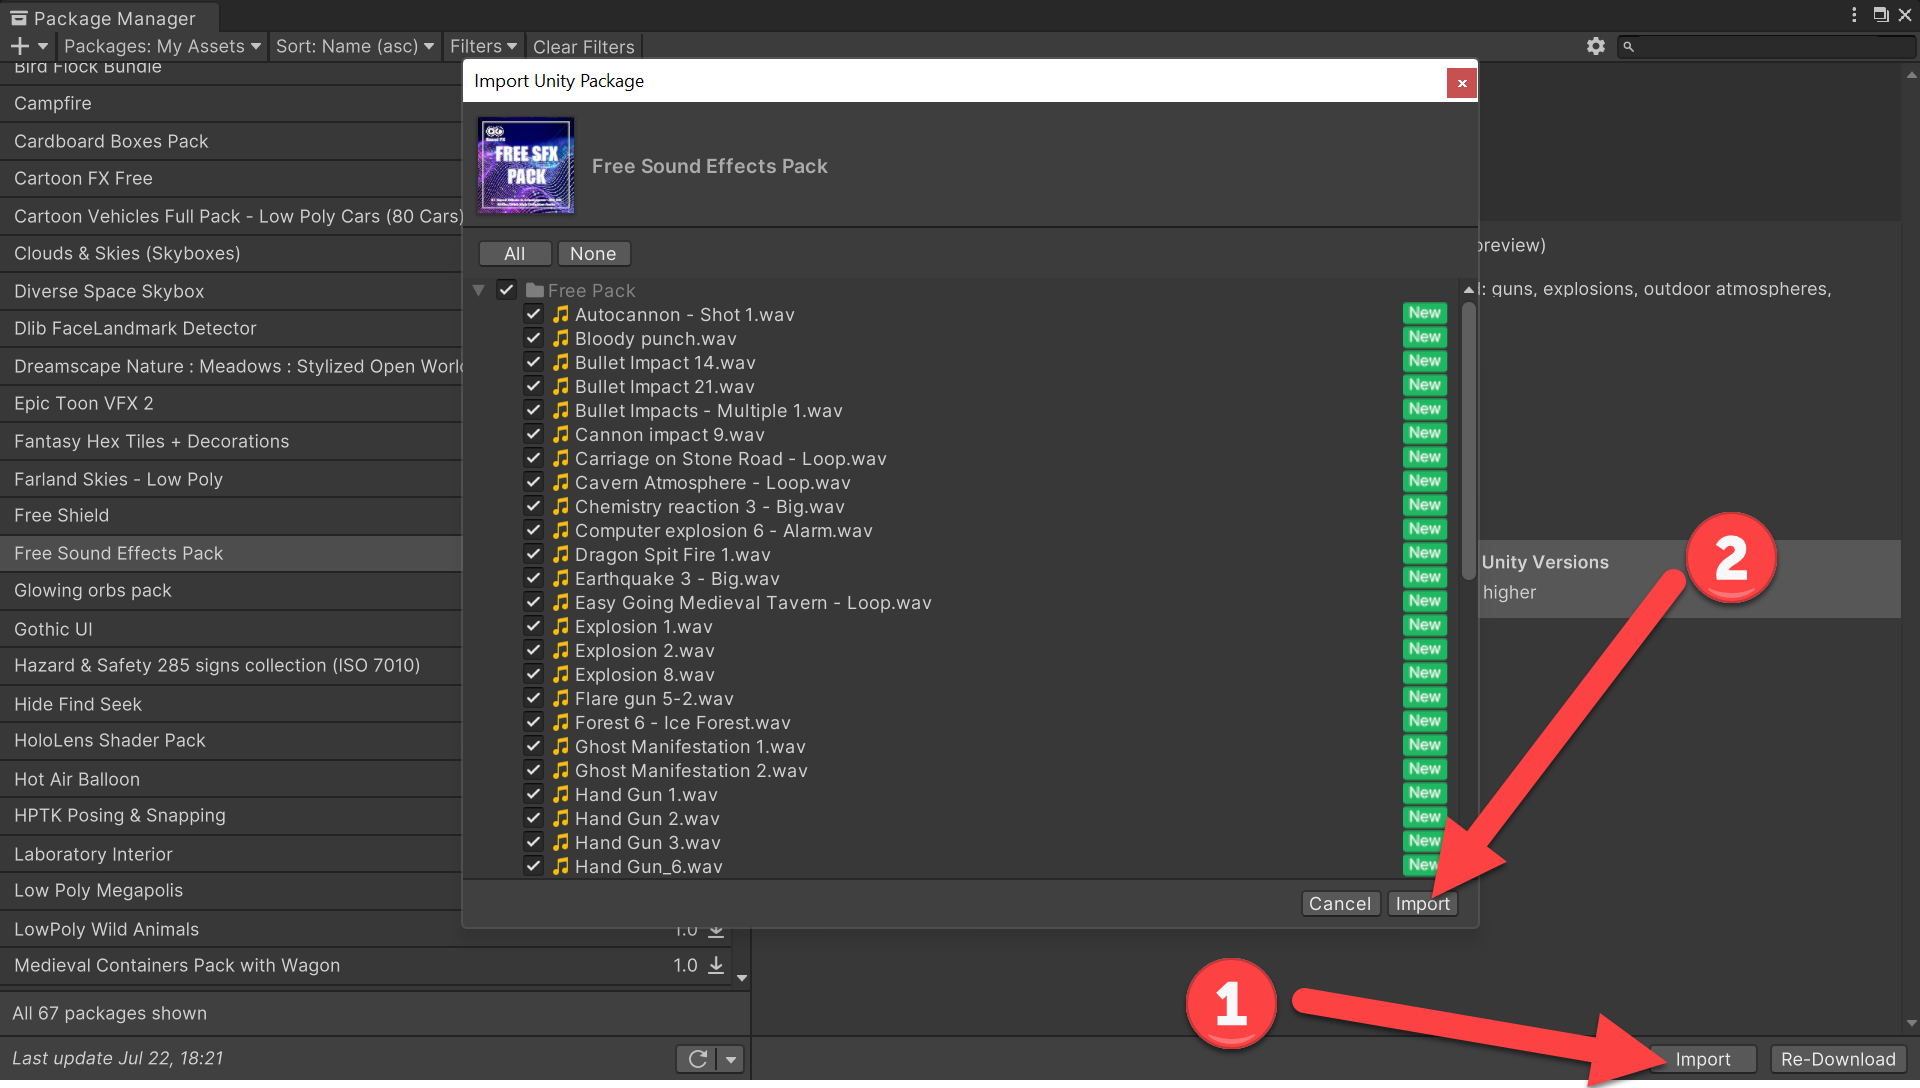Collapse the Free Pack folder tree
This screenshot has width=1920, height=1088.
pos(479,290)
